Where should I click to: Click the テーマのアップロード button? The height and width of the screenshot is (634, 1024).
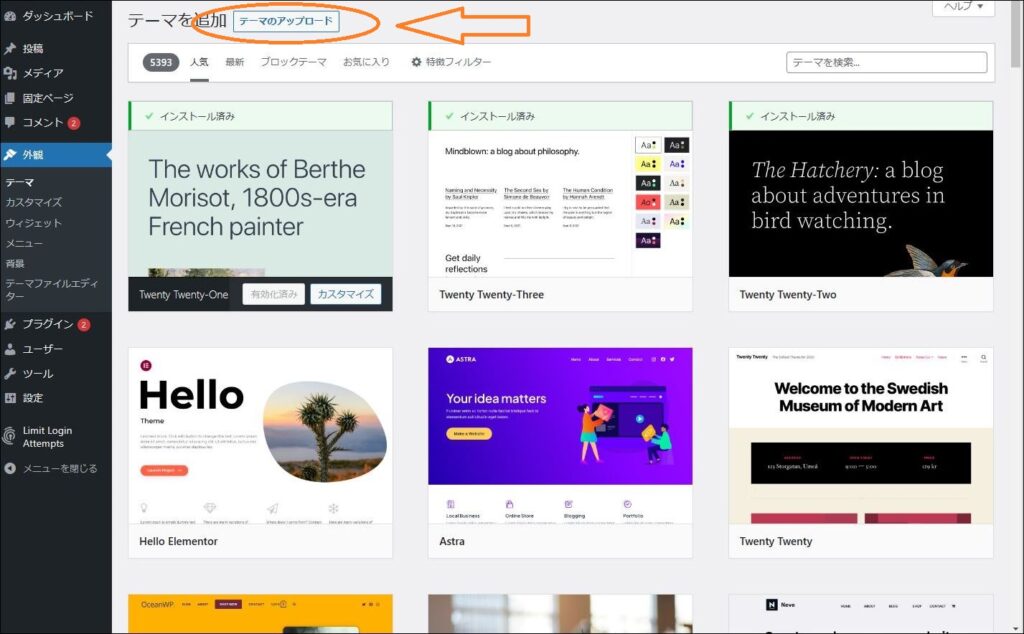click(x=286, y=21)
